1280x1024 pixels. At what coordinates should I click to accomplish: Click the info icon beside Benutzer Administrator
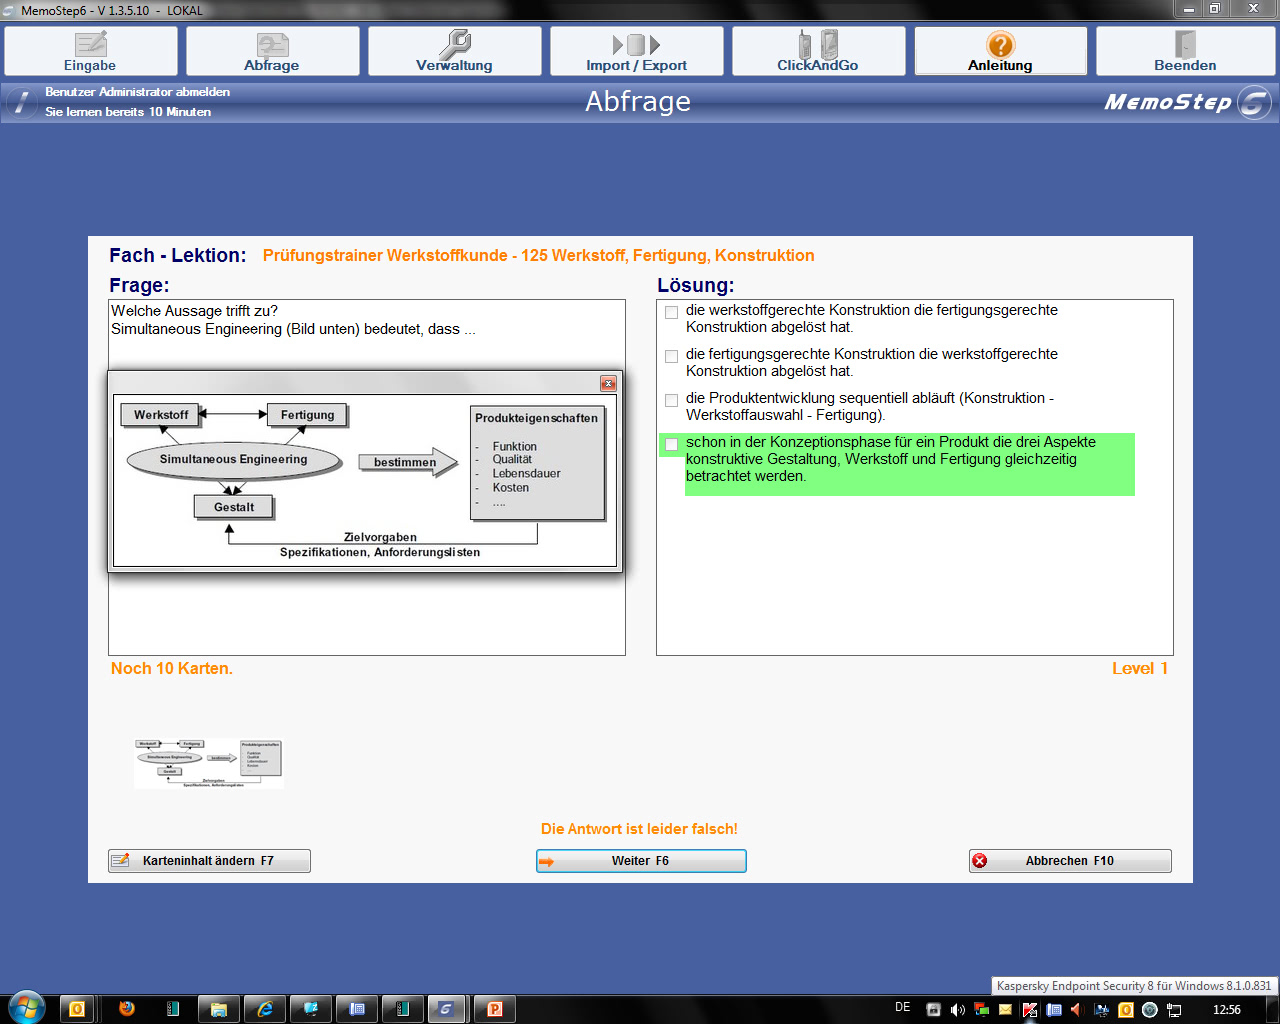[x=21, y=102]
